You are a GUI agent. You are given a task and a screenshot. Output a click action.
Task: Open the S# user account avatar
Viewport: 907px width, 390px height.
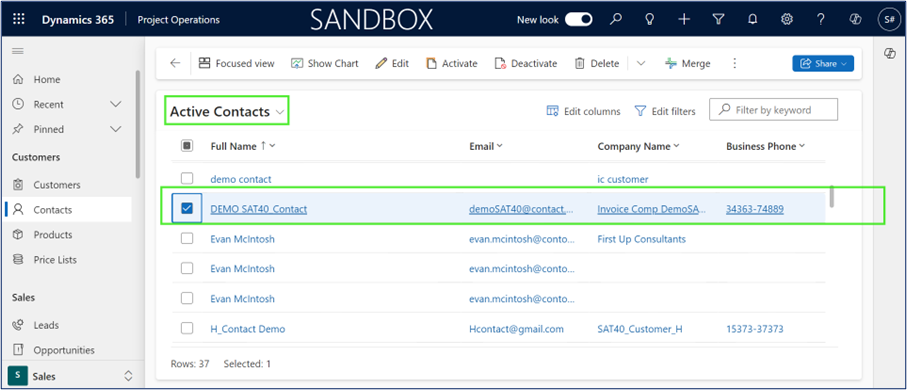(888, 20)
